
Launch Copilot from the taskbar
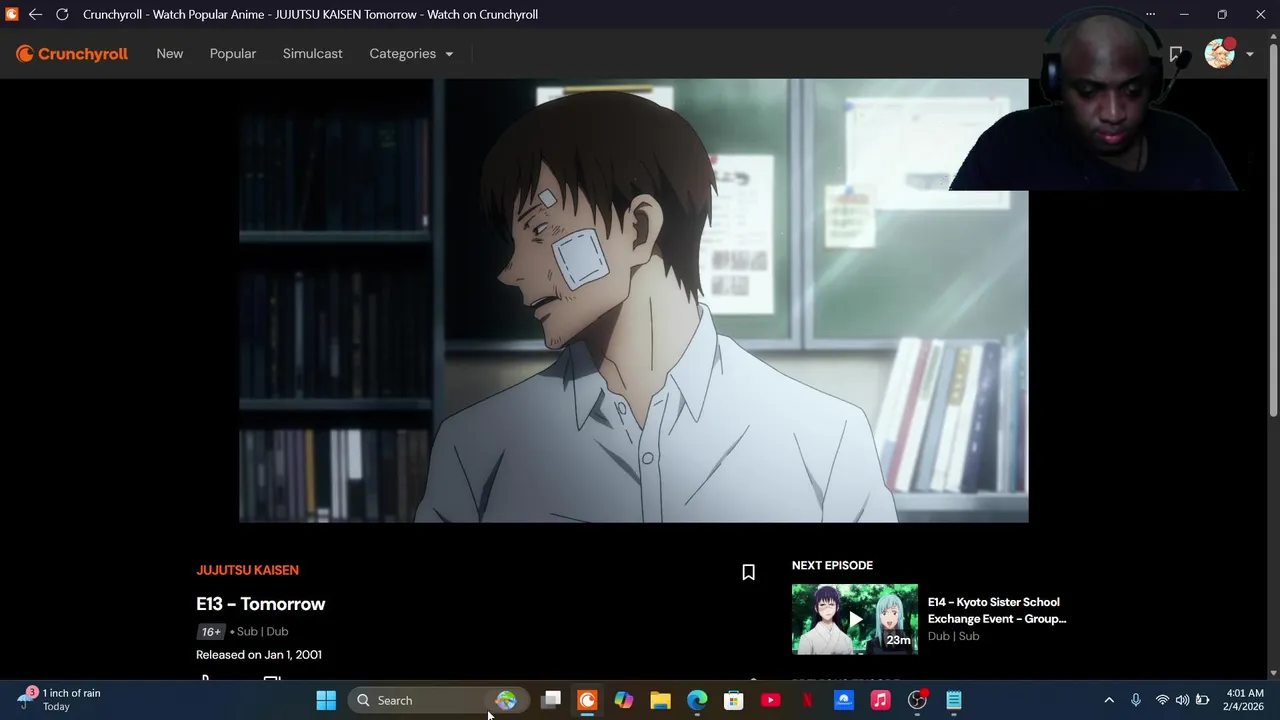(624, 700)
